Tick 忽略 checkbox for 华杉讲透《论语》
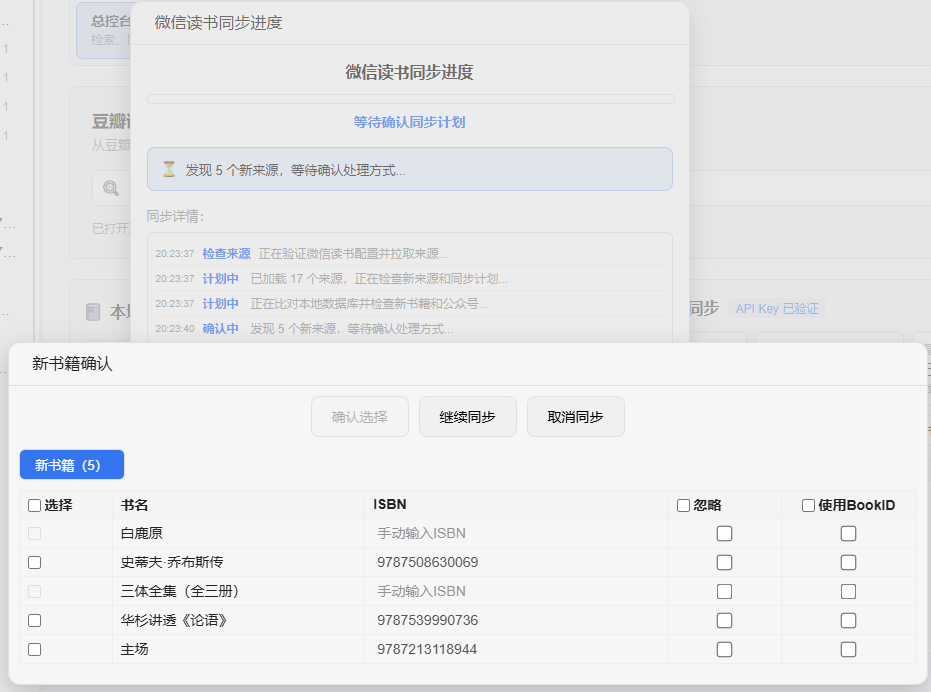 pyautogui.click(x=724, y=621)
